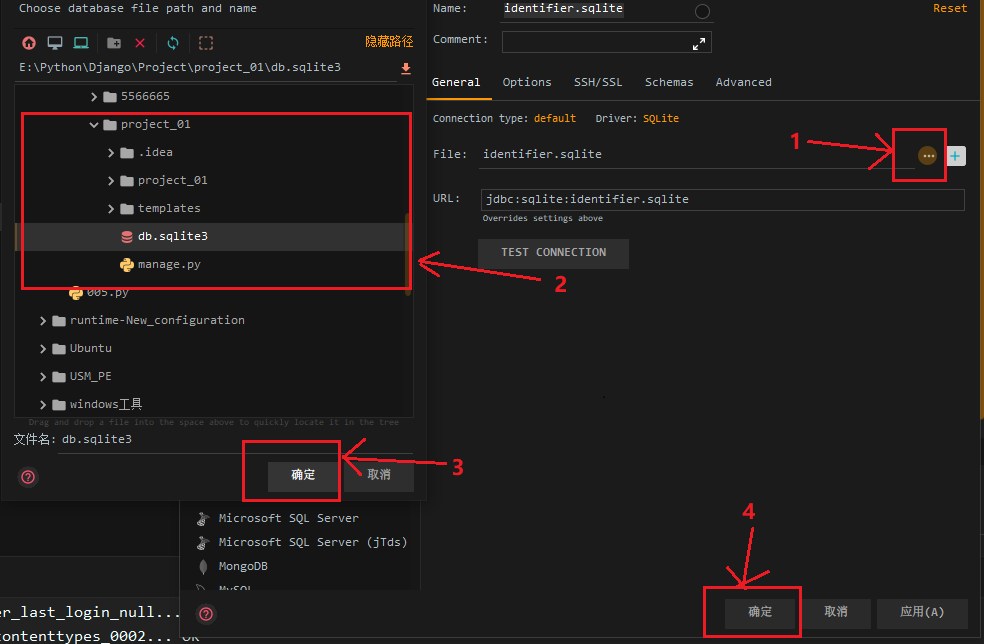984x644 pixels.
Task: Browse for database file (ellipsis button)
Action: [x=928, y=156]
